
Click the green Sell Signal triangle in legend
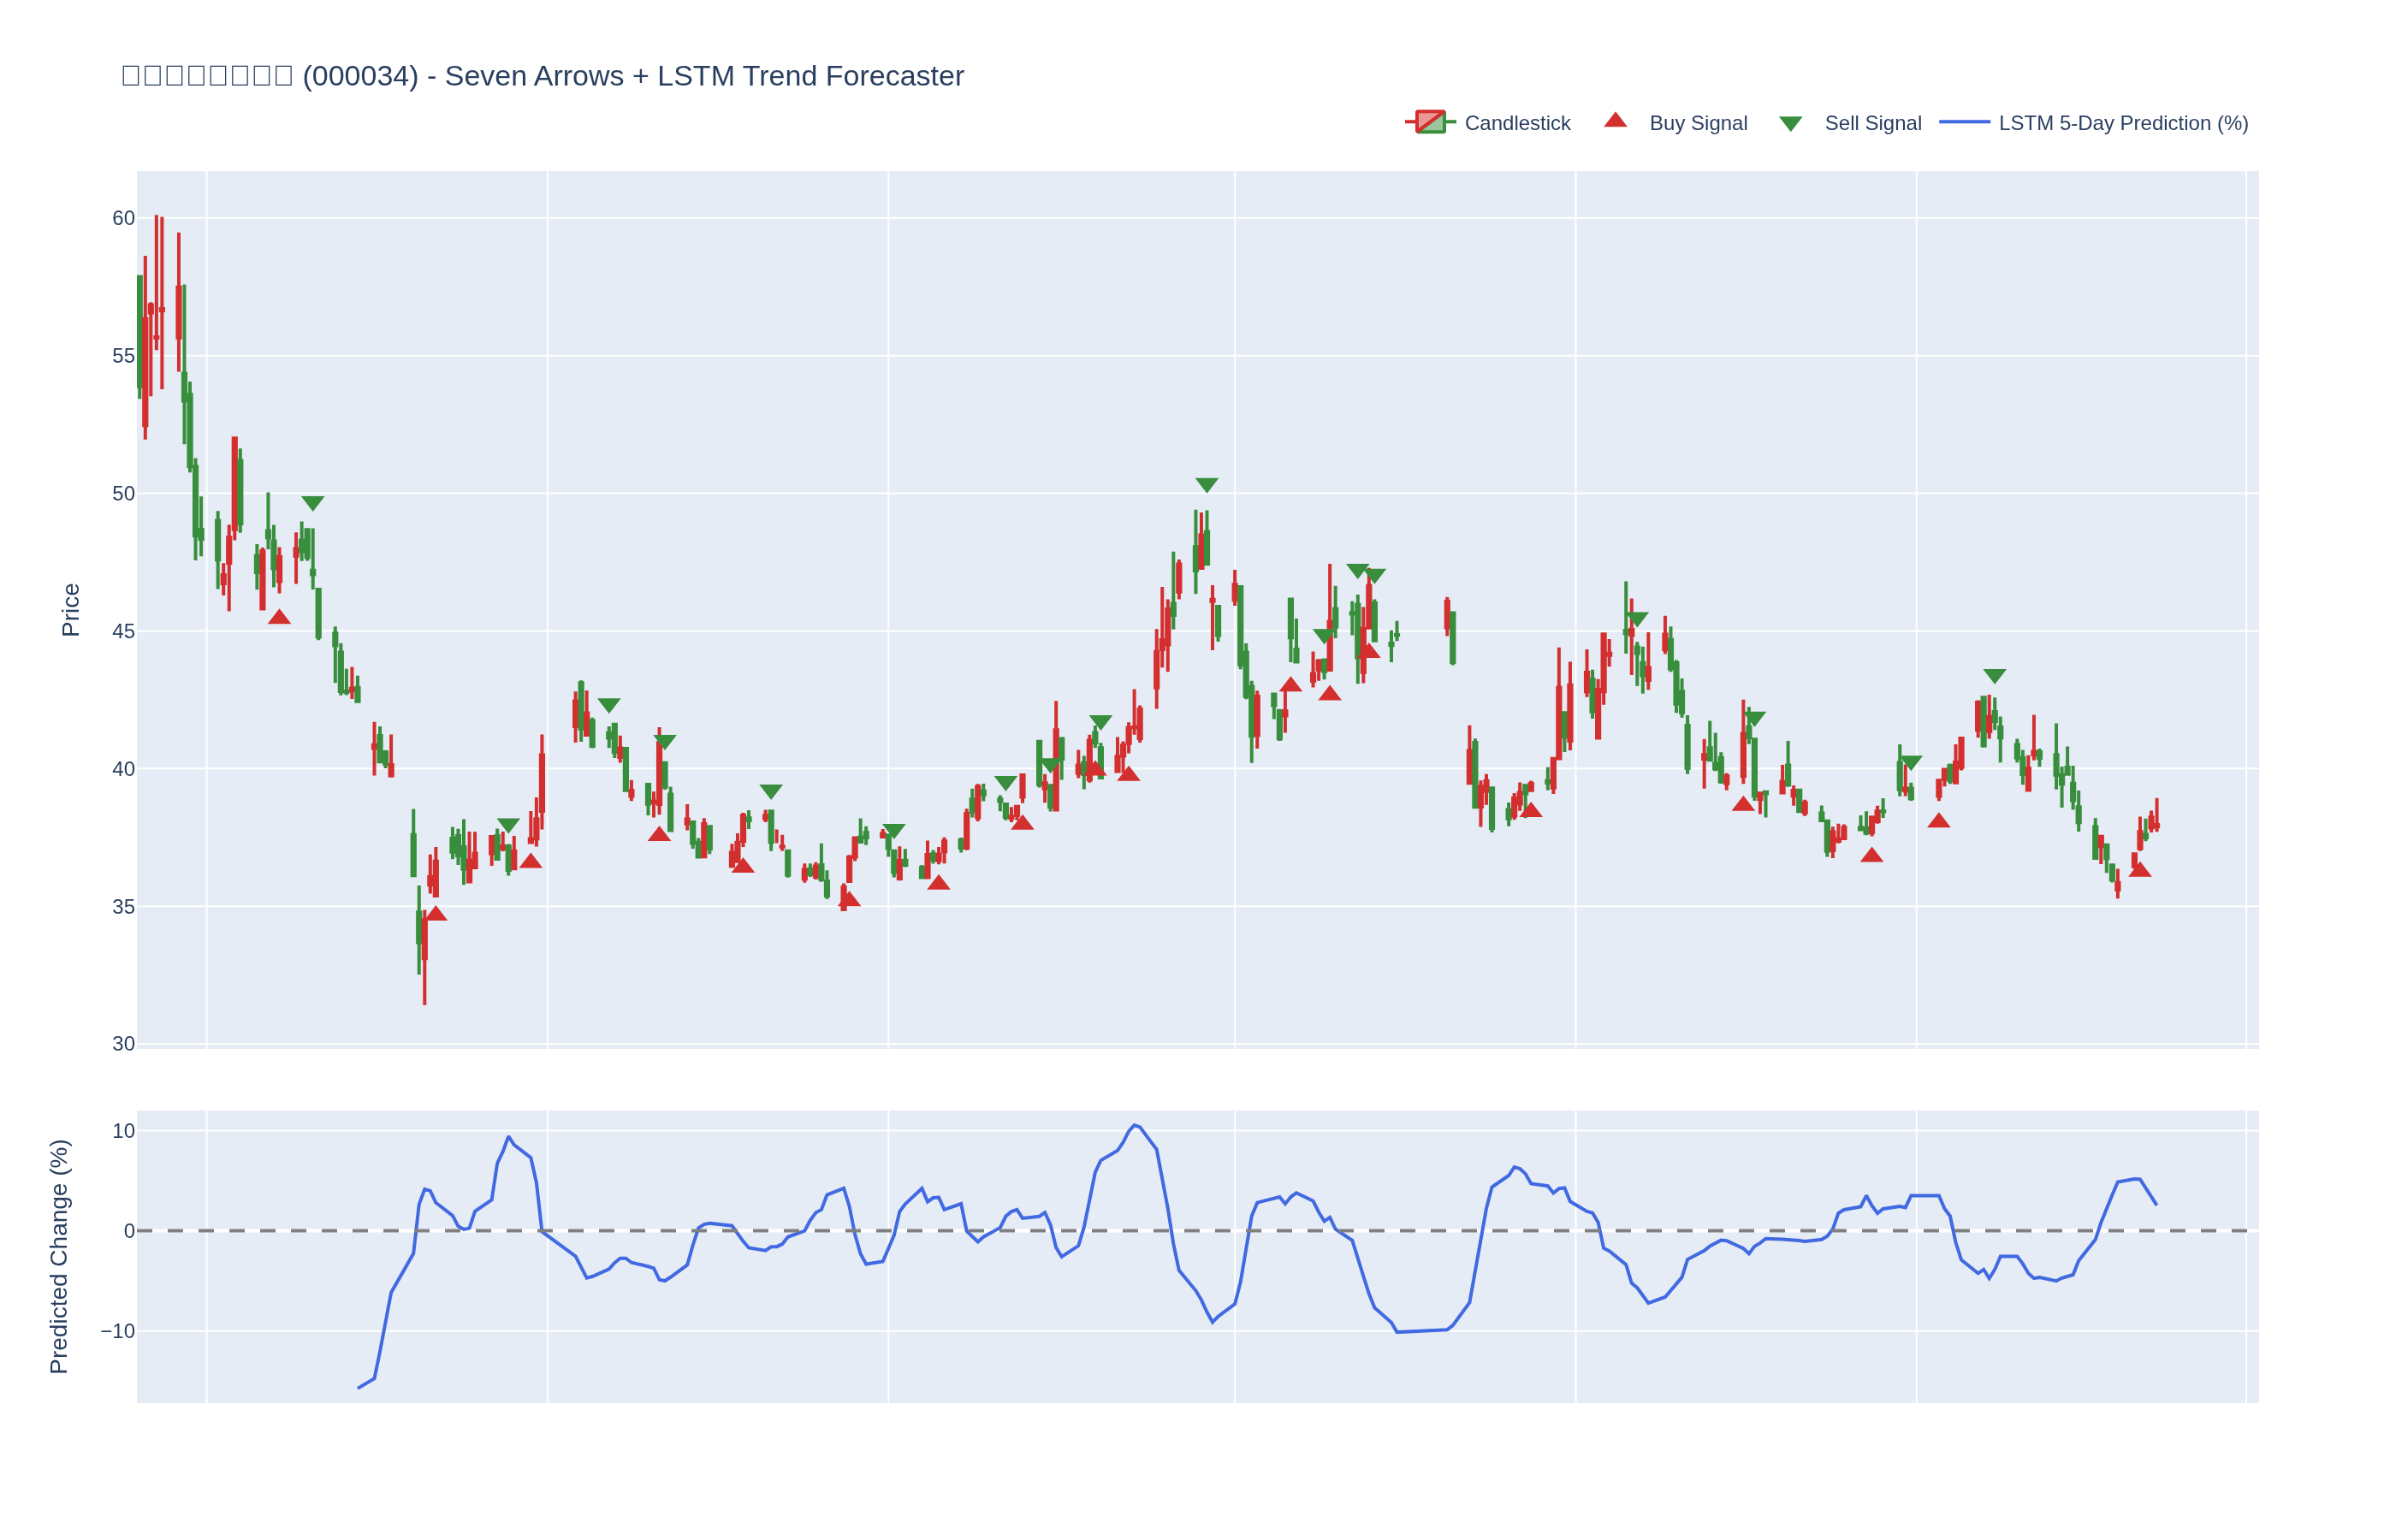click(x=1790, y=124)
